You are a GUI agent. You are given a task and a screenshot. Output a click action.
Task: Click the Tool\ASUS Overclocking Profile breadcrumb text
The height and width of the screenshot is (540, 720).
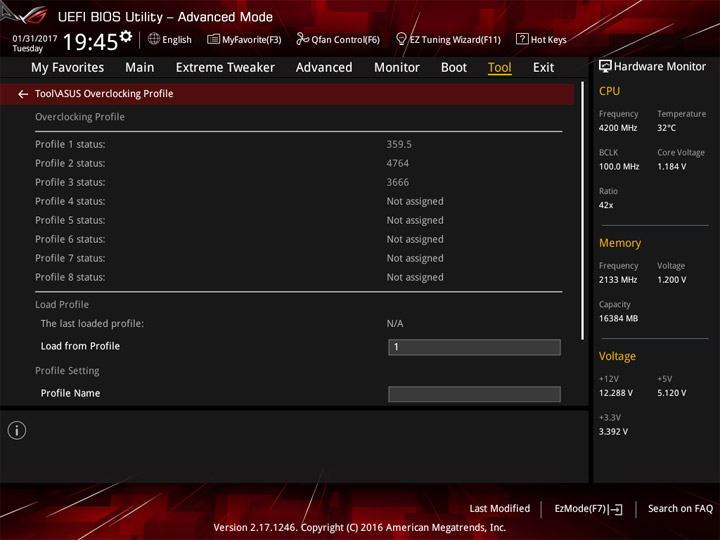point(104,94)
